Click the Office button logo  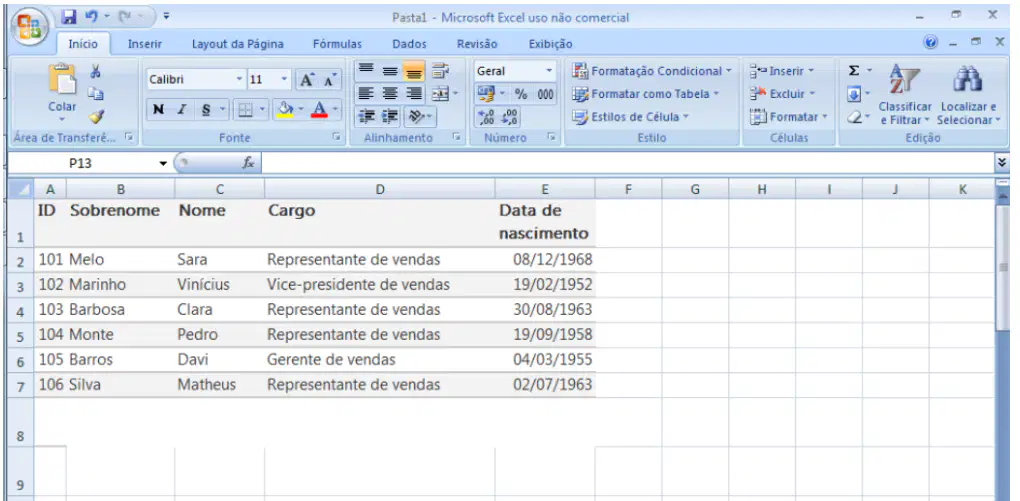[28, 27]
